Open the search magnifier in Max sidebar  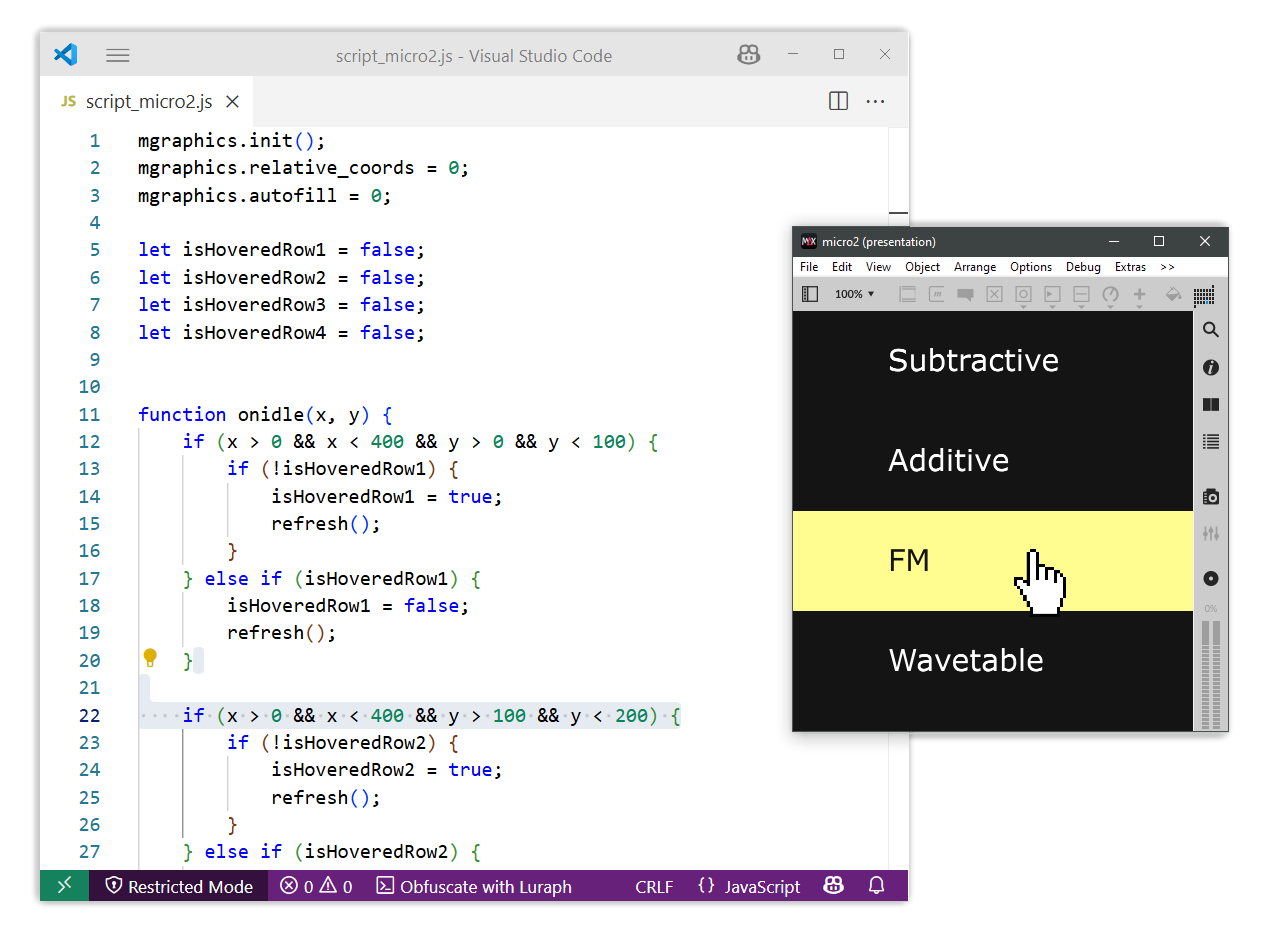pos(1210,330)
